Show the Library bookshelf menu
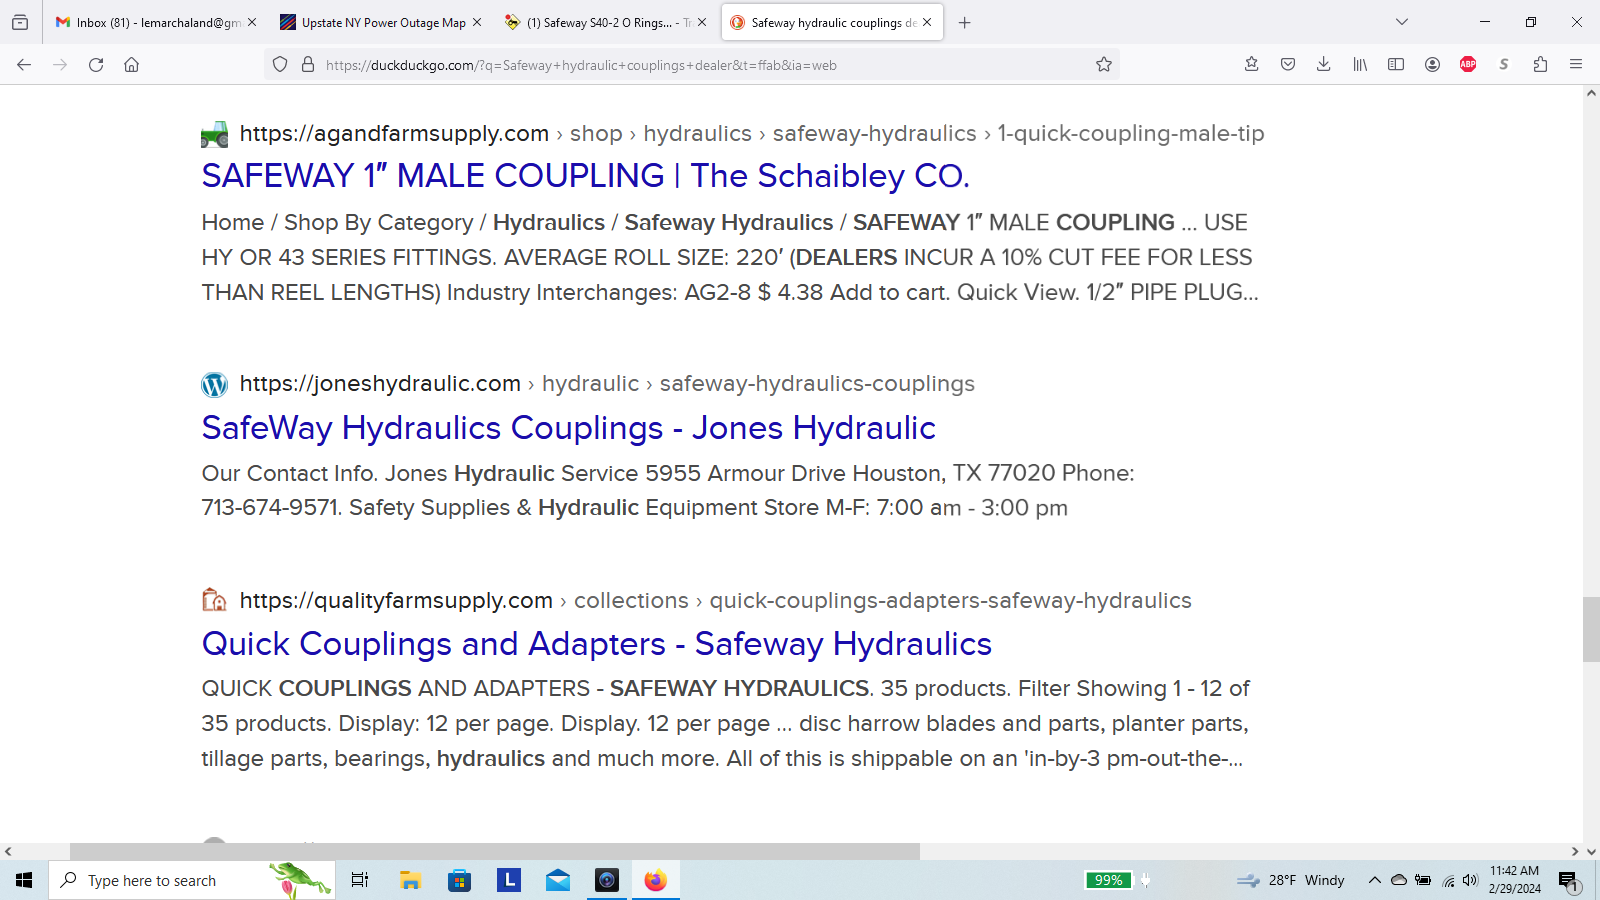Screen dimensions: 1600x900 (1360, 65)
